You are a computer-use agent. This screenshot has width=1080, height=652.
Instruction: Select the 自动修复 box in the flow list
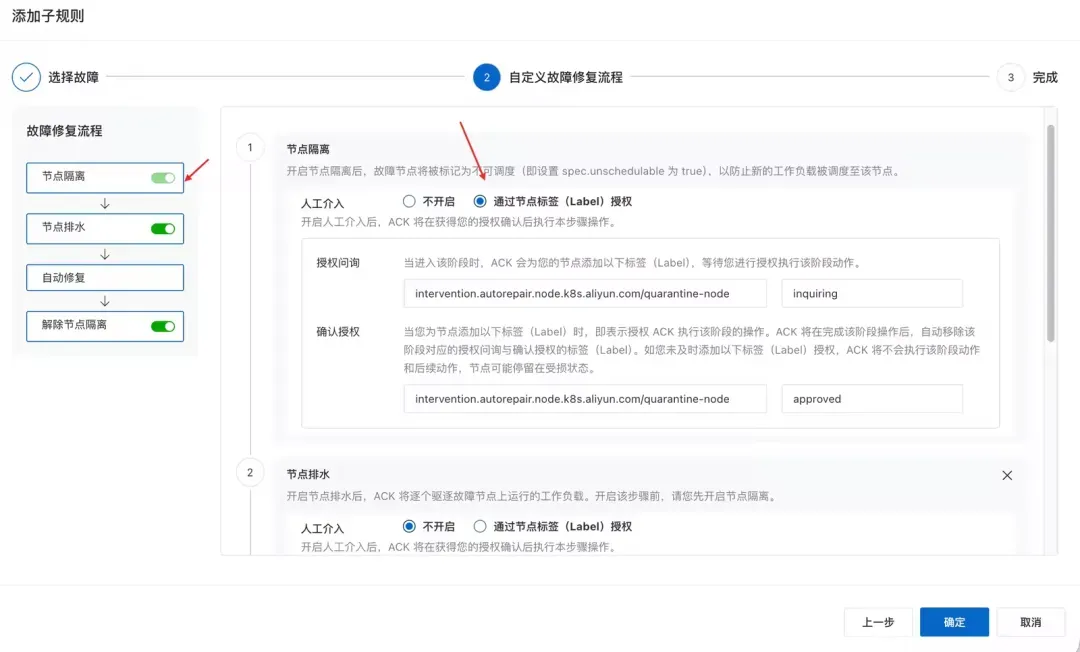pyautogui.click(x=105, y=277)
